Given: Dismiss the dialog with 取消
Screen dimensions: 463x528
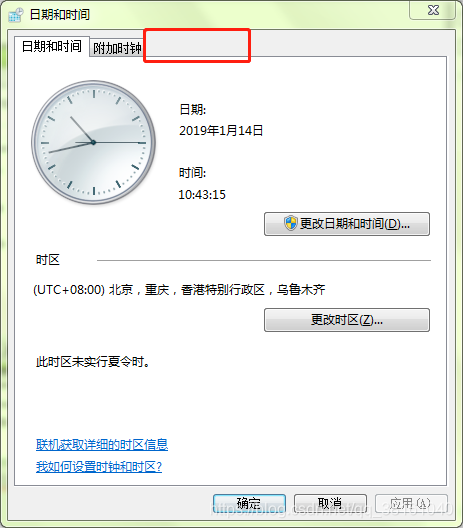Looking at the screenshot, I should point(330,504).
